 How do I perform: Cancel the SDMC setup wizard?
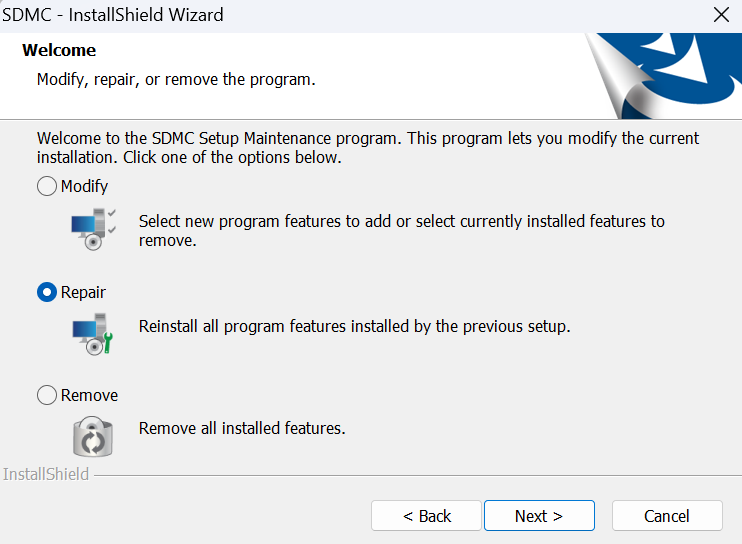tap(667, 516)
